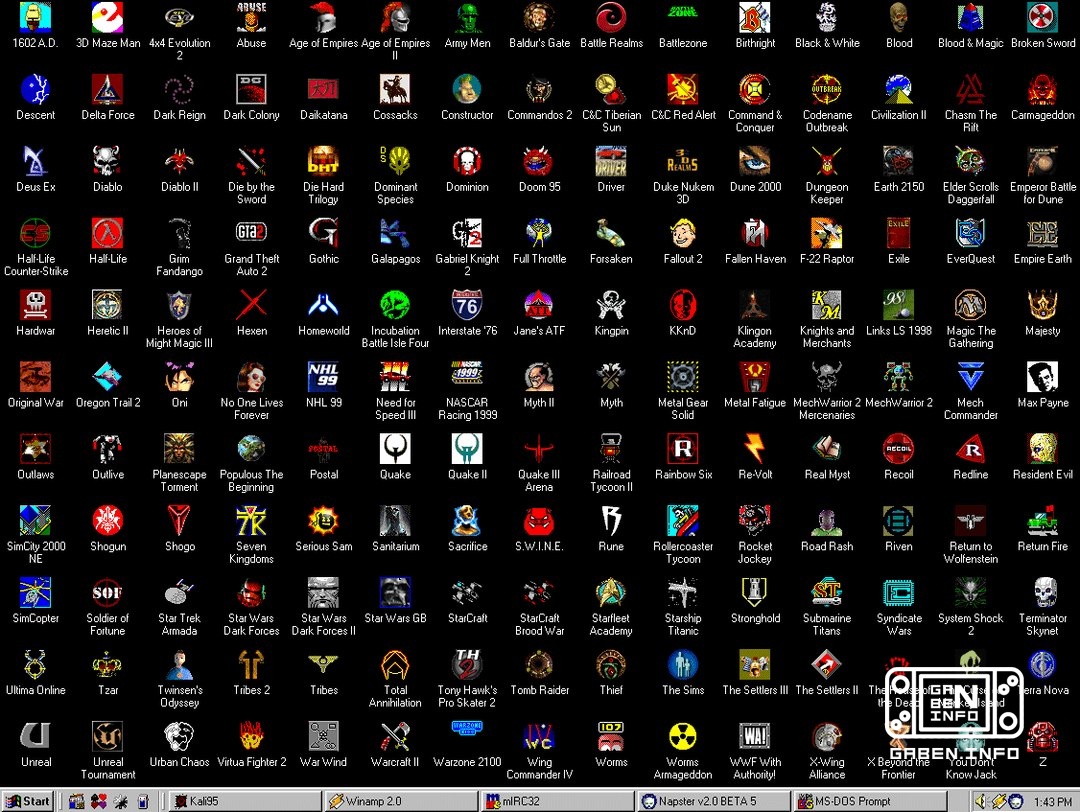Click the StarCraft Brood War icon
1080x812 pixels.
click(539, 592)
